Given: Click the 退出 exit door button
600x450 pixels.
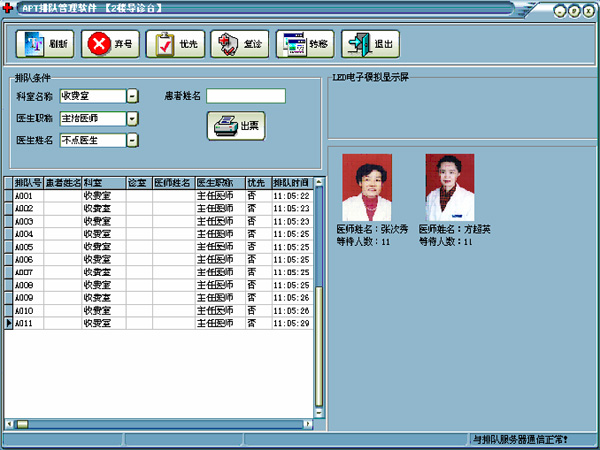Looking at the screenshot, I should pyautogui.click(x=369, y=44).
